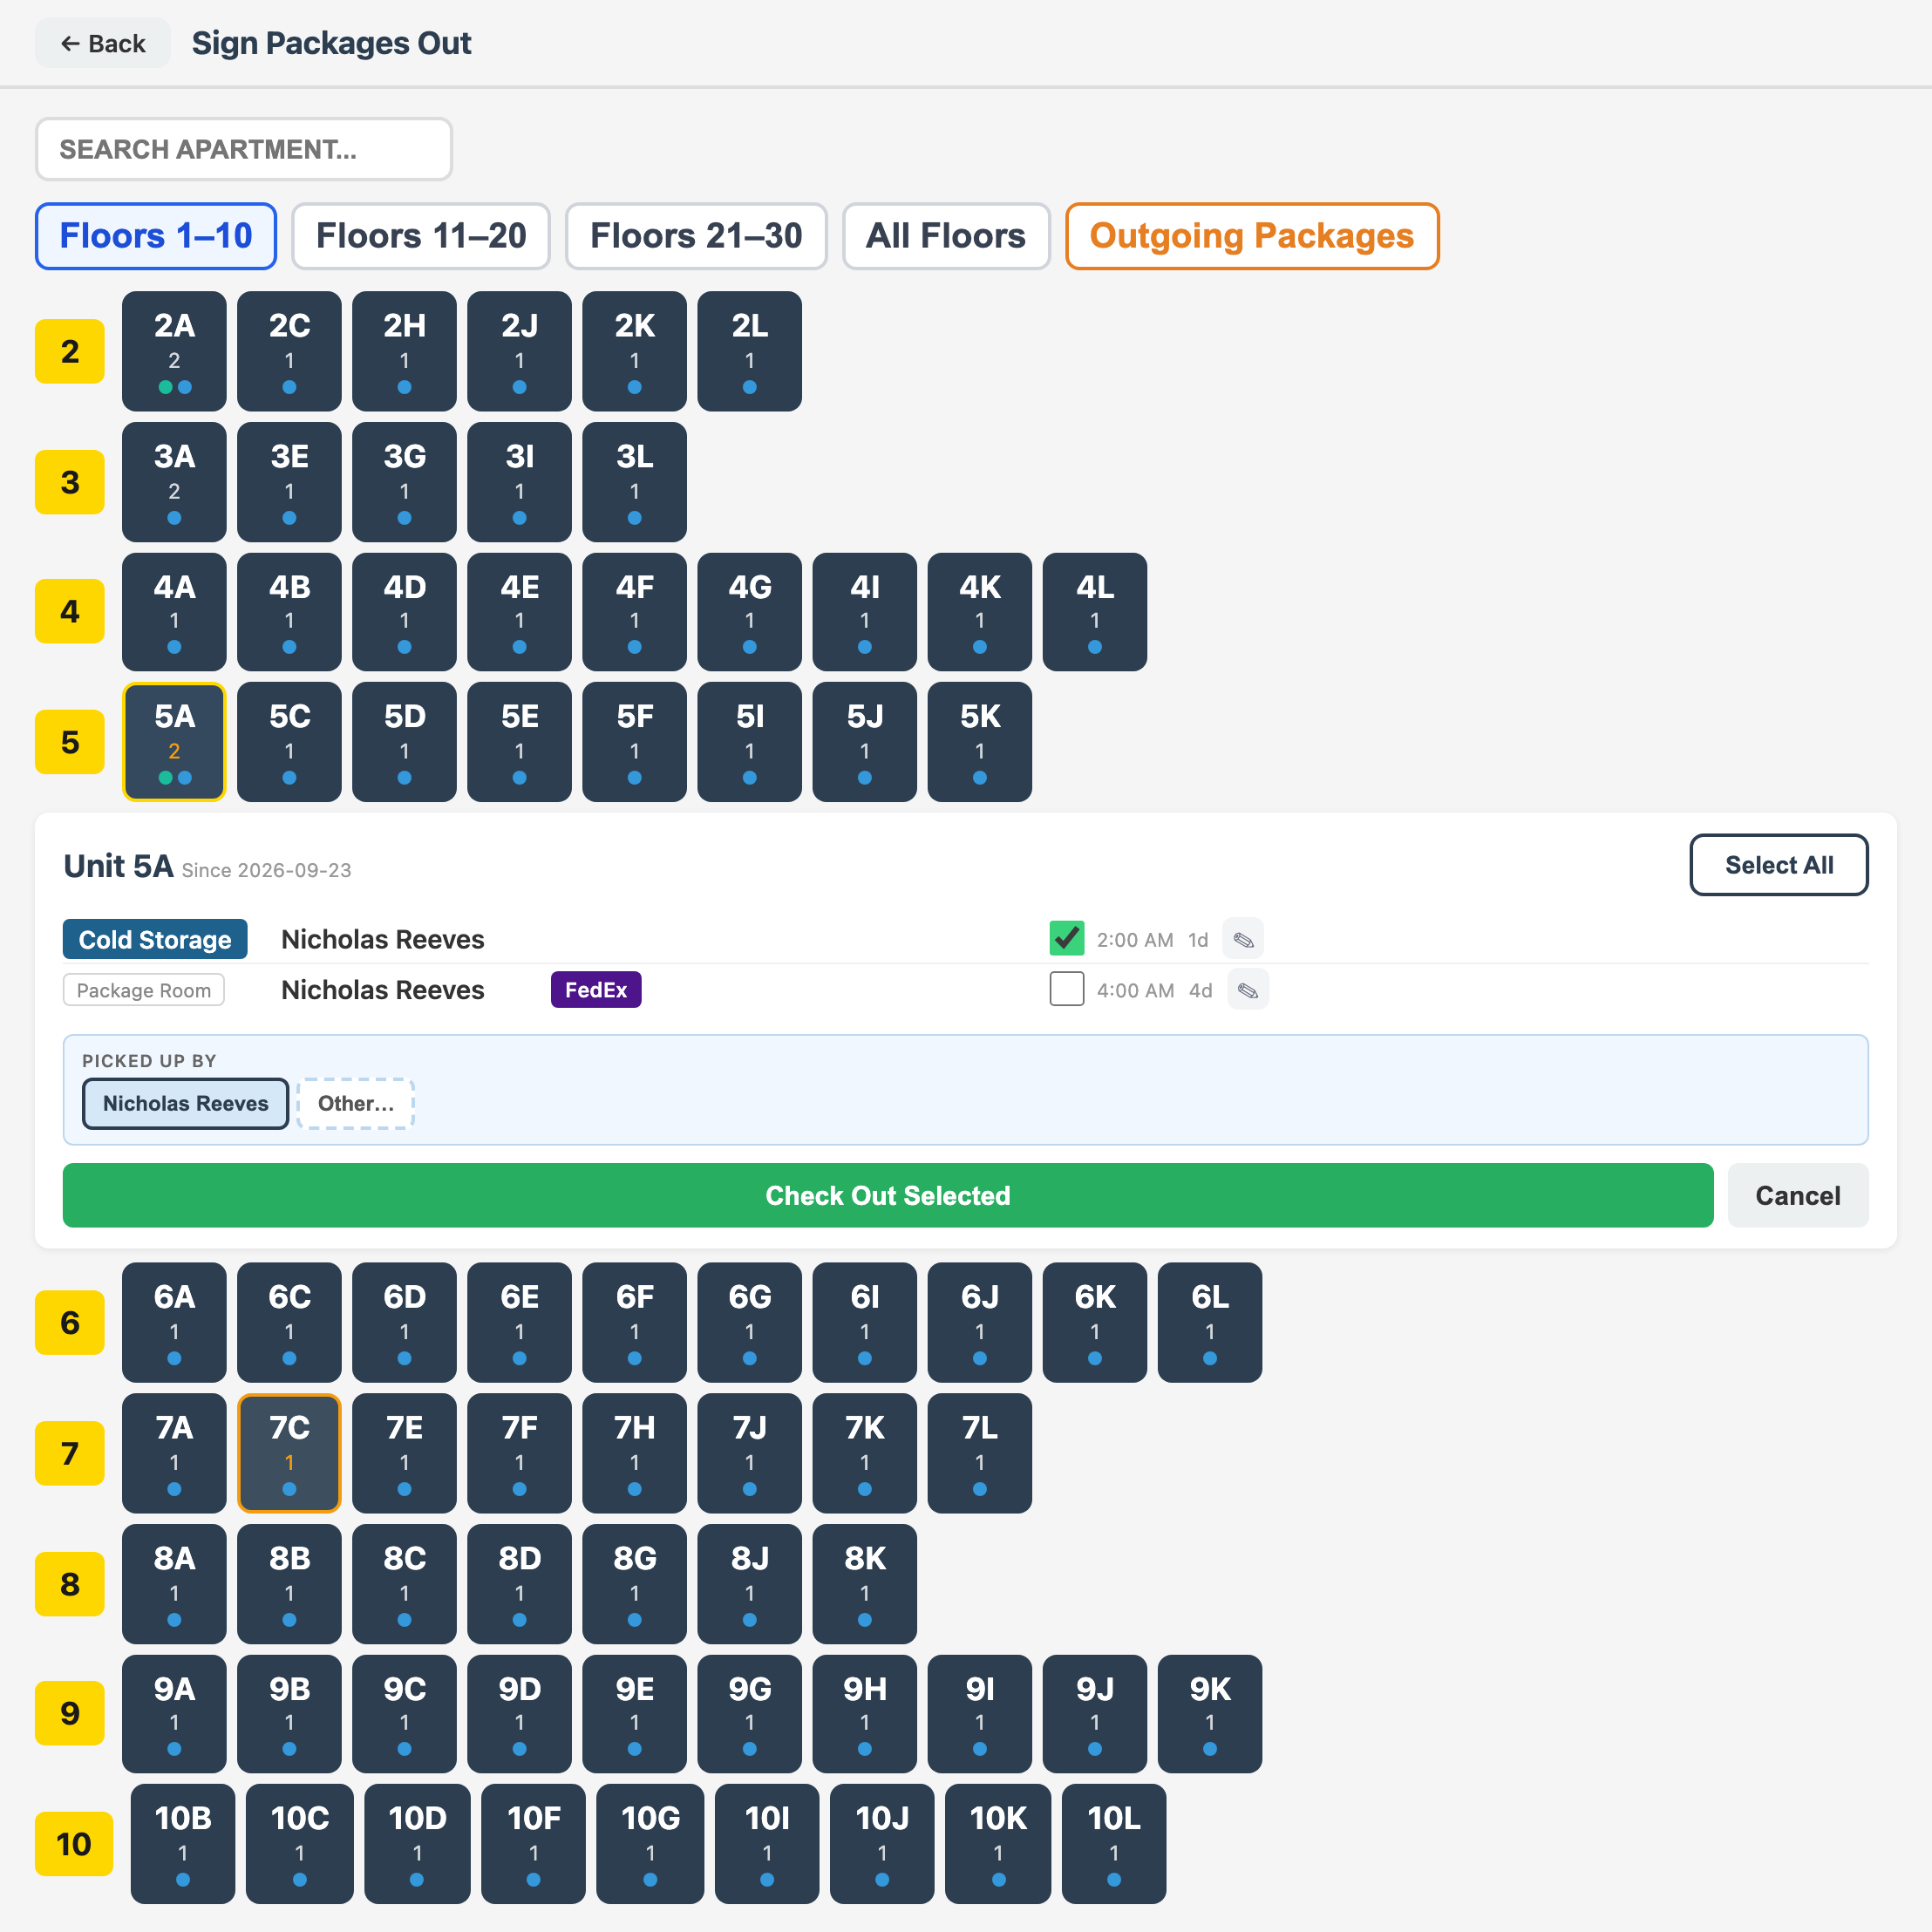Collapse the selected 5A apartment tile
The height and width of the screenshot is (1932, 1932).
tap(174, 742)
